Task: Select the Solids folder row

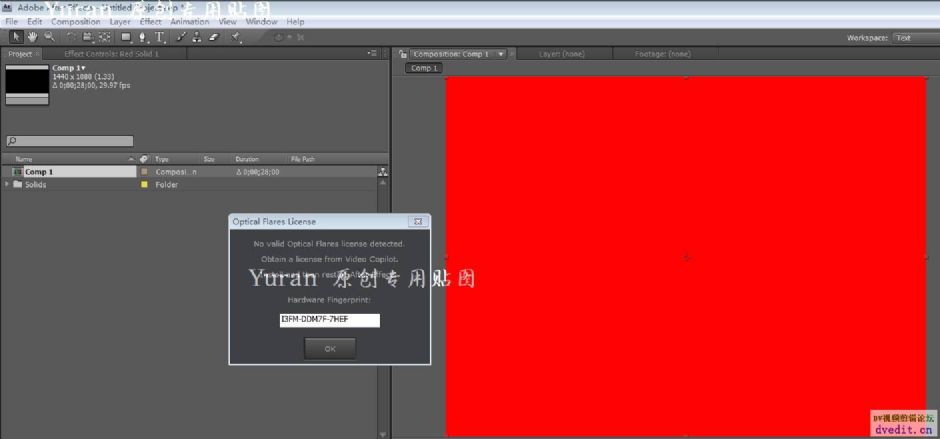Action: tap(191, 185)
